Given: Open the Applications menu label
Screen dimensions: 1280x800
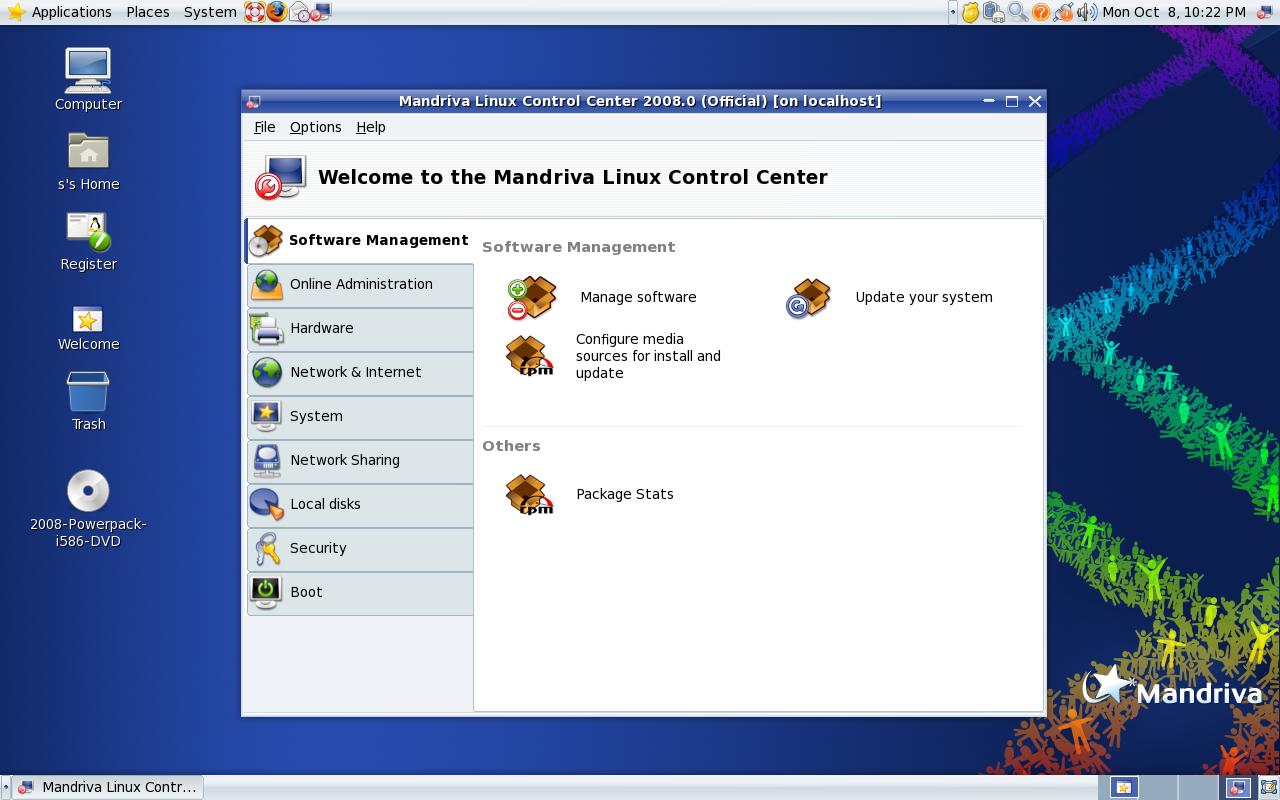Looking at the screenshot, I should pos(71,12).
